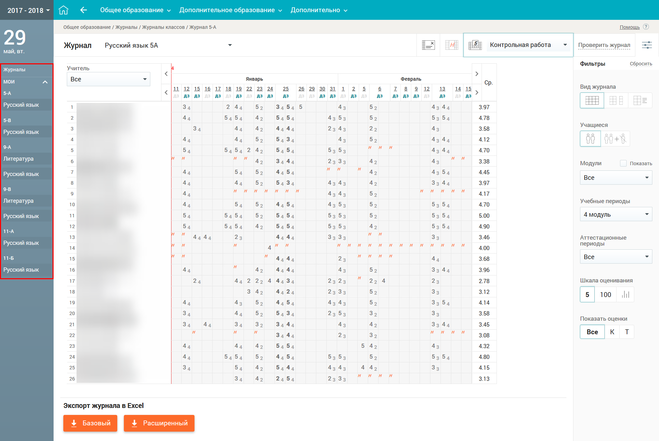Click the home icon in top bar

pos(66,9)
